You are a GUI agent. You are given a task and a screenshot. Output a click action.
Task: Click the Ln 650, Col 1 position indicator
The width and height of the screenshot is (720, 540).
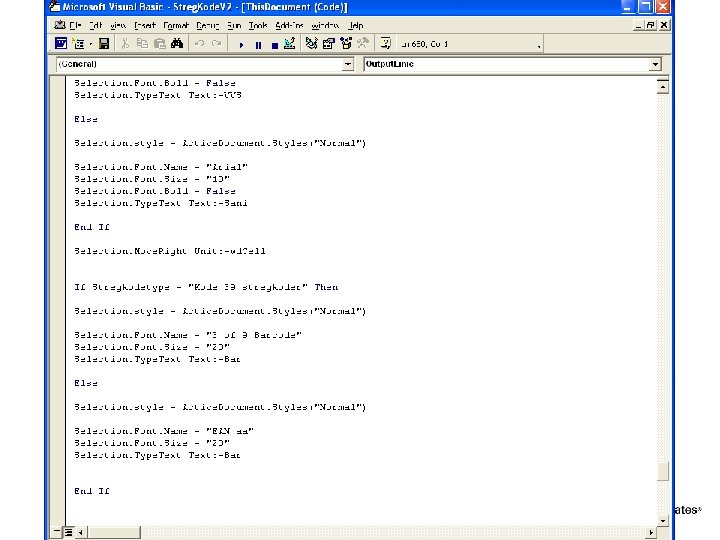click(x=424, y=44)
